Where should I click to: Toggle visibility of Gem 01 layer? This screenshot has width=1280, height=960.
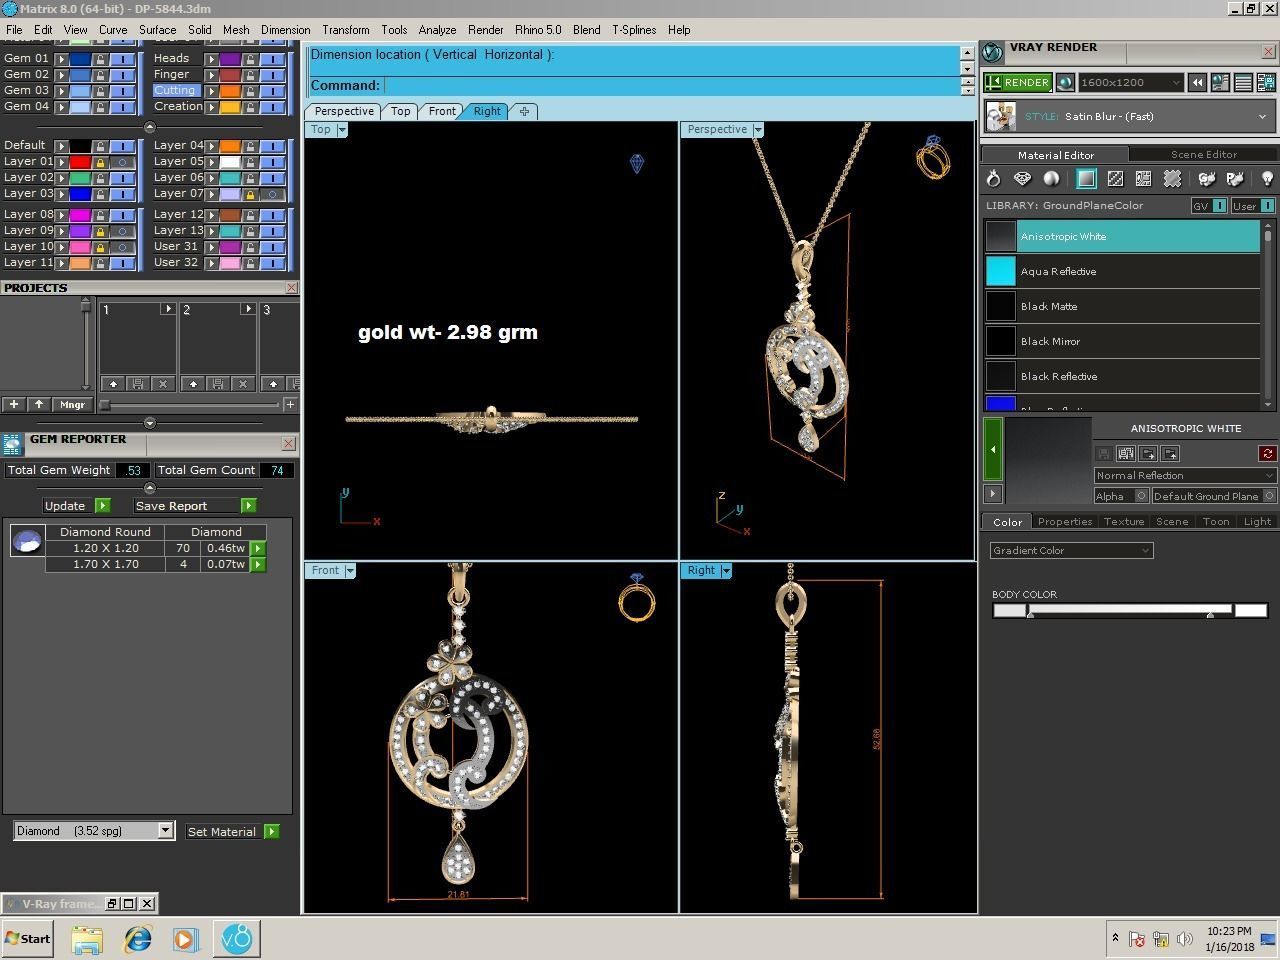(123, 59)
